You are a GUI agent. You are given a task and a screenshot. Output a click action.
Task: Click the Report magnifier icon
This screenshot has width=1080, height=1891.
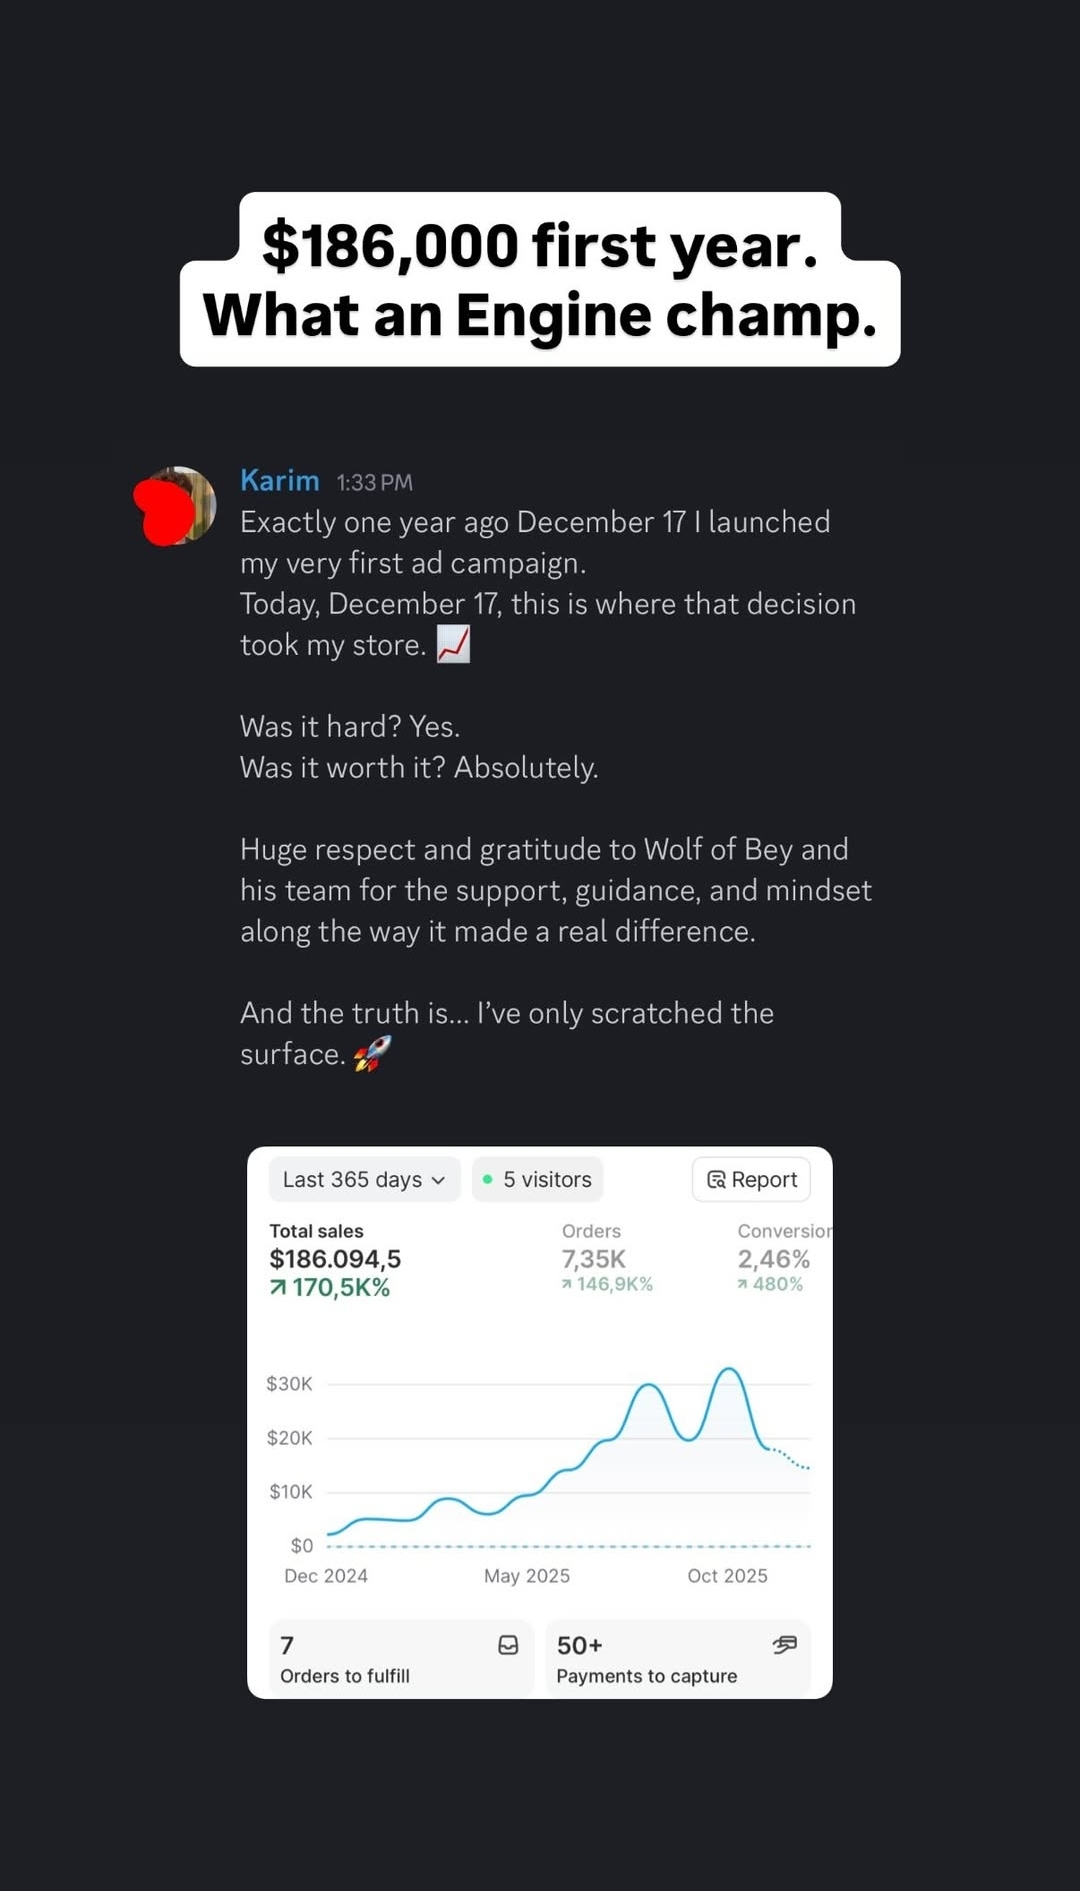tap(716, 1180)
